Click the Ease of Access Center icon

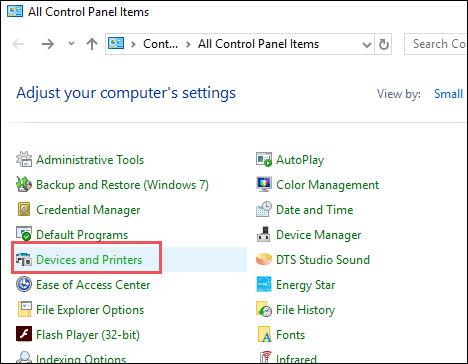click(24, 284)
